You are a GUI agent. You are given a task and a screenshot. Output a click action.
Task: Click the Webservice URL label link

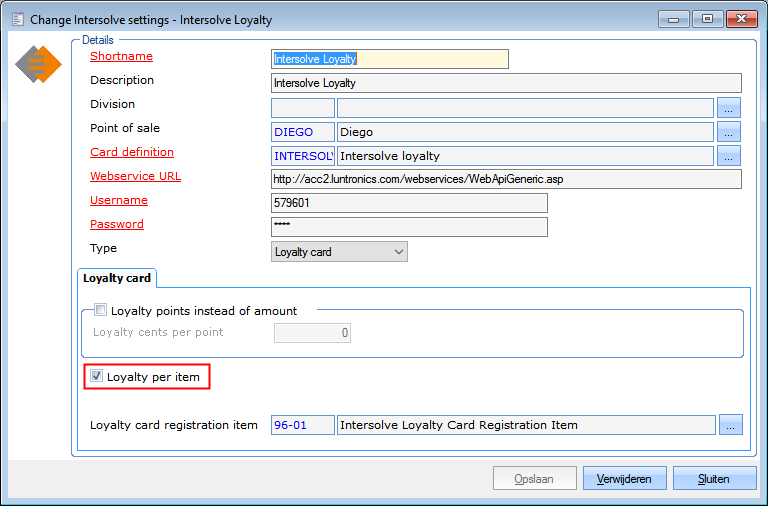point(135,176)
